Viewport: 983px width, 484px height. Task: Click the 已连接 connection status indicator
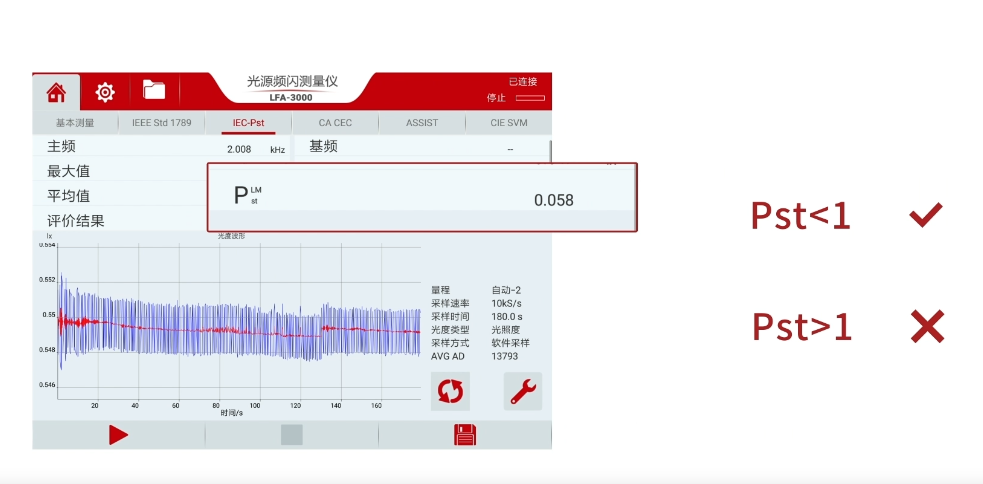tap(523, 82)
